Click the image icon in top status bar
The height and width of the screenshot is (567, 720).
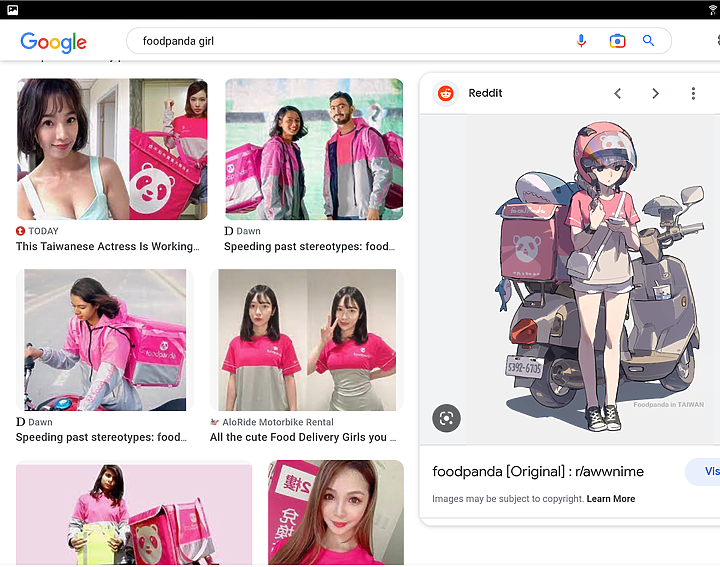[13, 10]
